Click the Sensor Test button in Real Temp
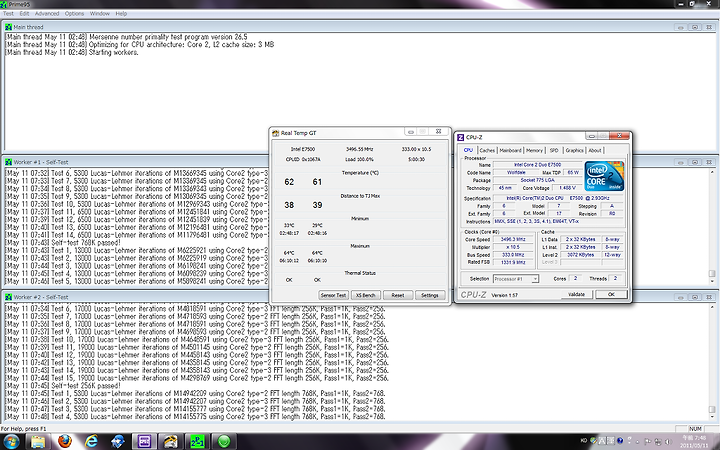The height and width of the screenshot is (450, 720). pos(333,295)
